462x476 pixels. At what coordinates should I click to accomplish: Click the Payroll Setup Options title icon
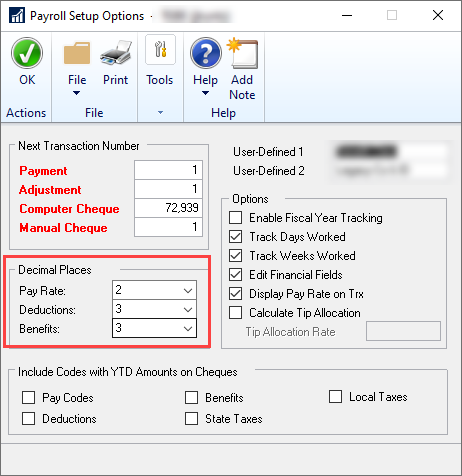(x=17, y=16)
